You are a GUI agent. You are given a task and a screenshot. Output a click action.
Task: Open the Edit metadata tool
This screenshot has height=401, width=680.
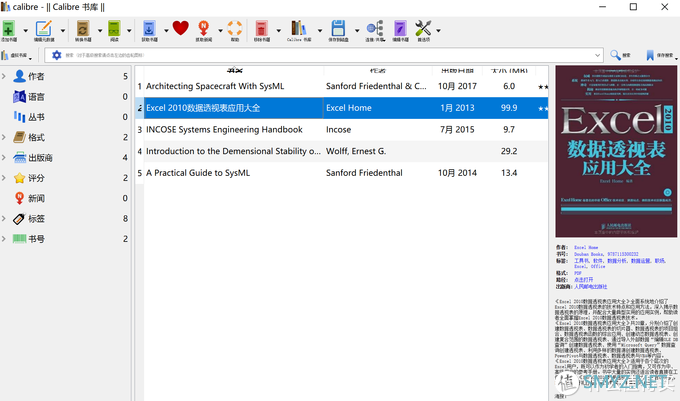pos(44,28)
